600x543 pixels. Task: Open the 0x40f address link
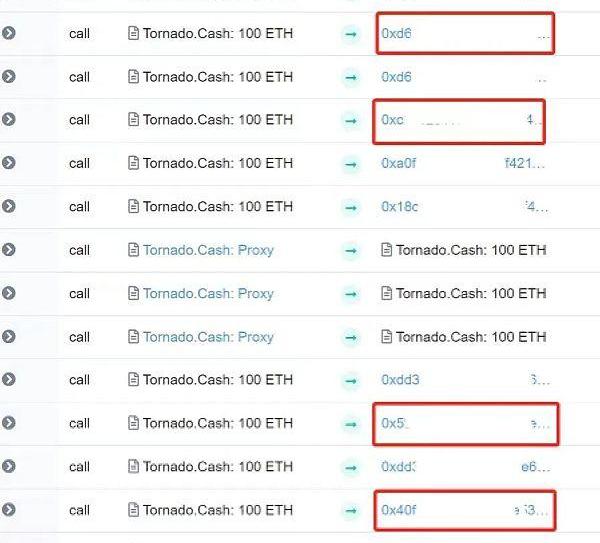tap(465, 510)
